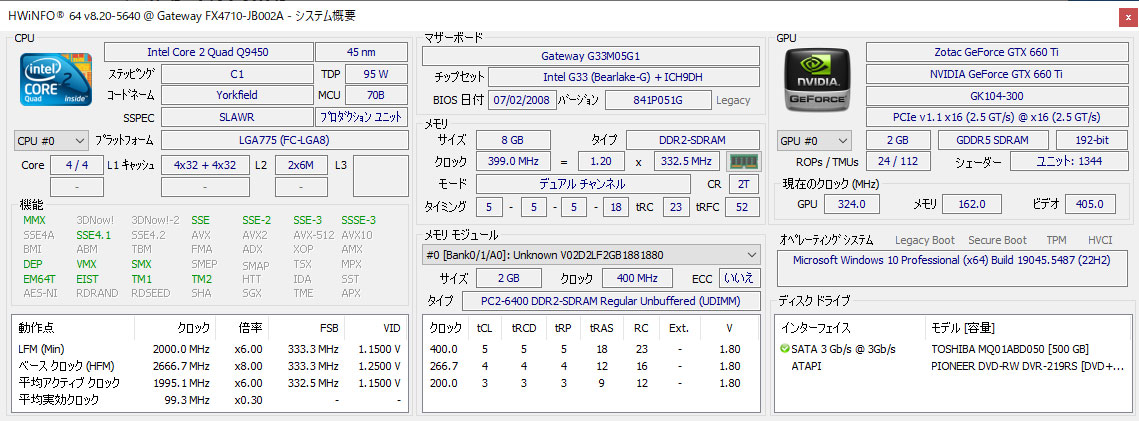Click the Core count 4 / 4 field
This screenshot has width=1139, height=421.
77,165
